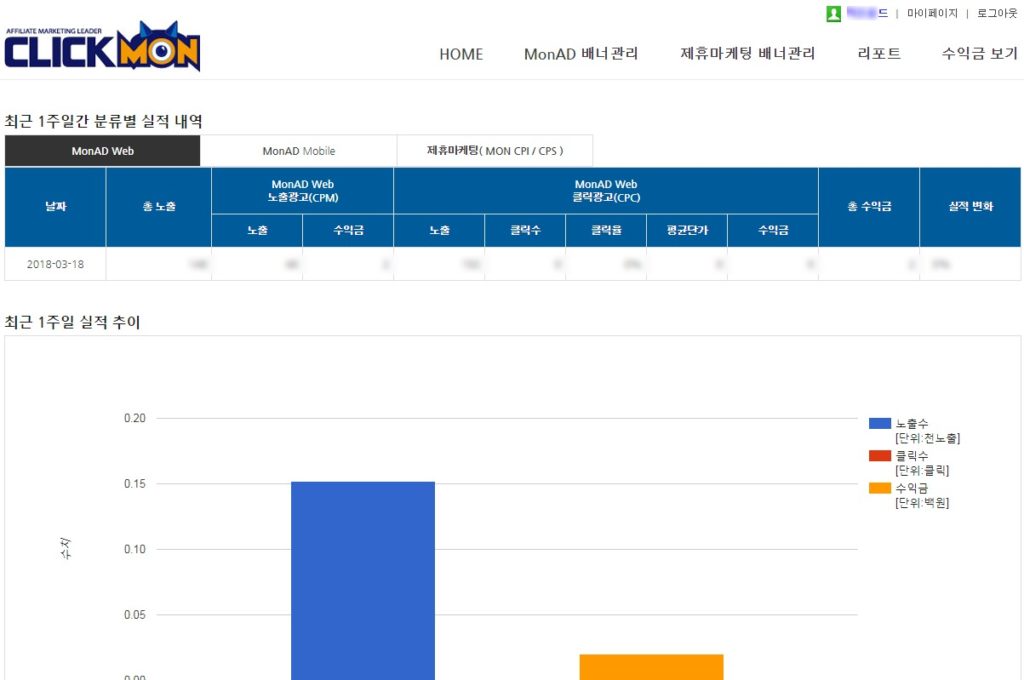Select the MonAD Web tab

tap(103, 151)
